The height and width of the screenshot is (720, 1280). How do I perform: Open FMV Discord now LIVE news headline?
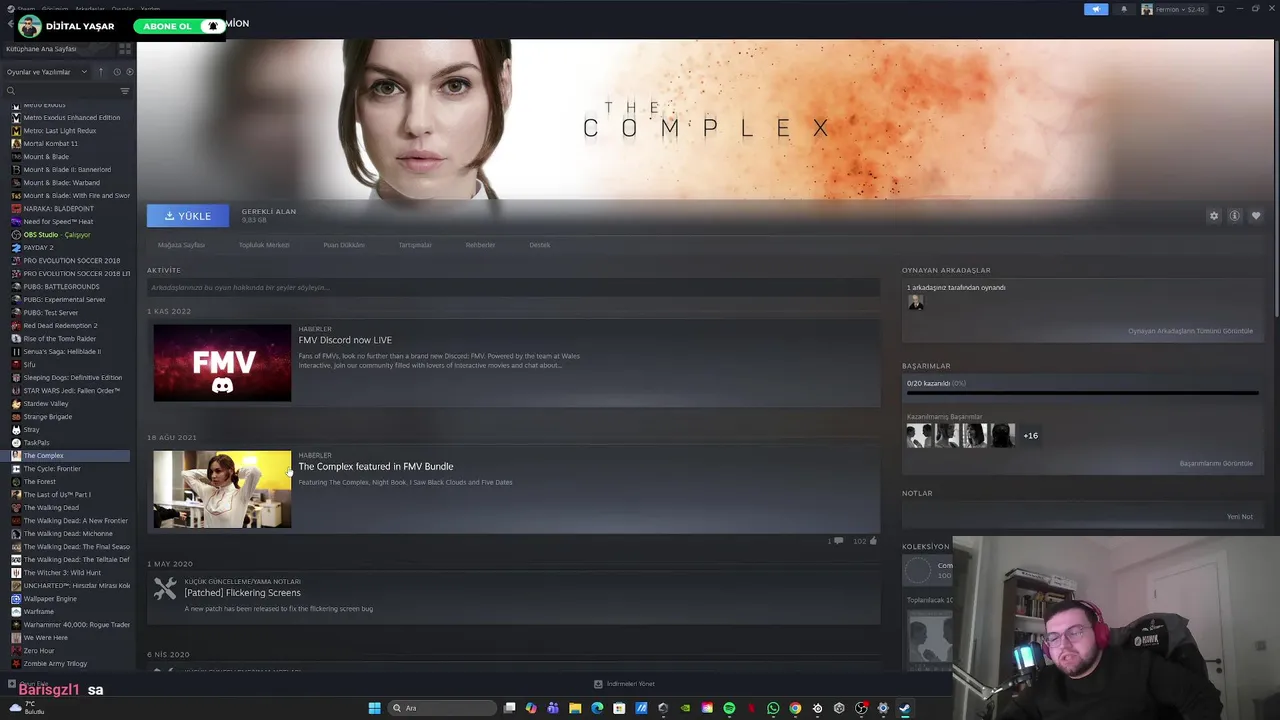pos(345,340)
